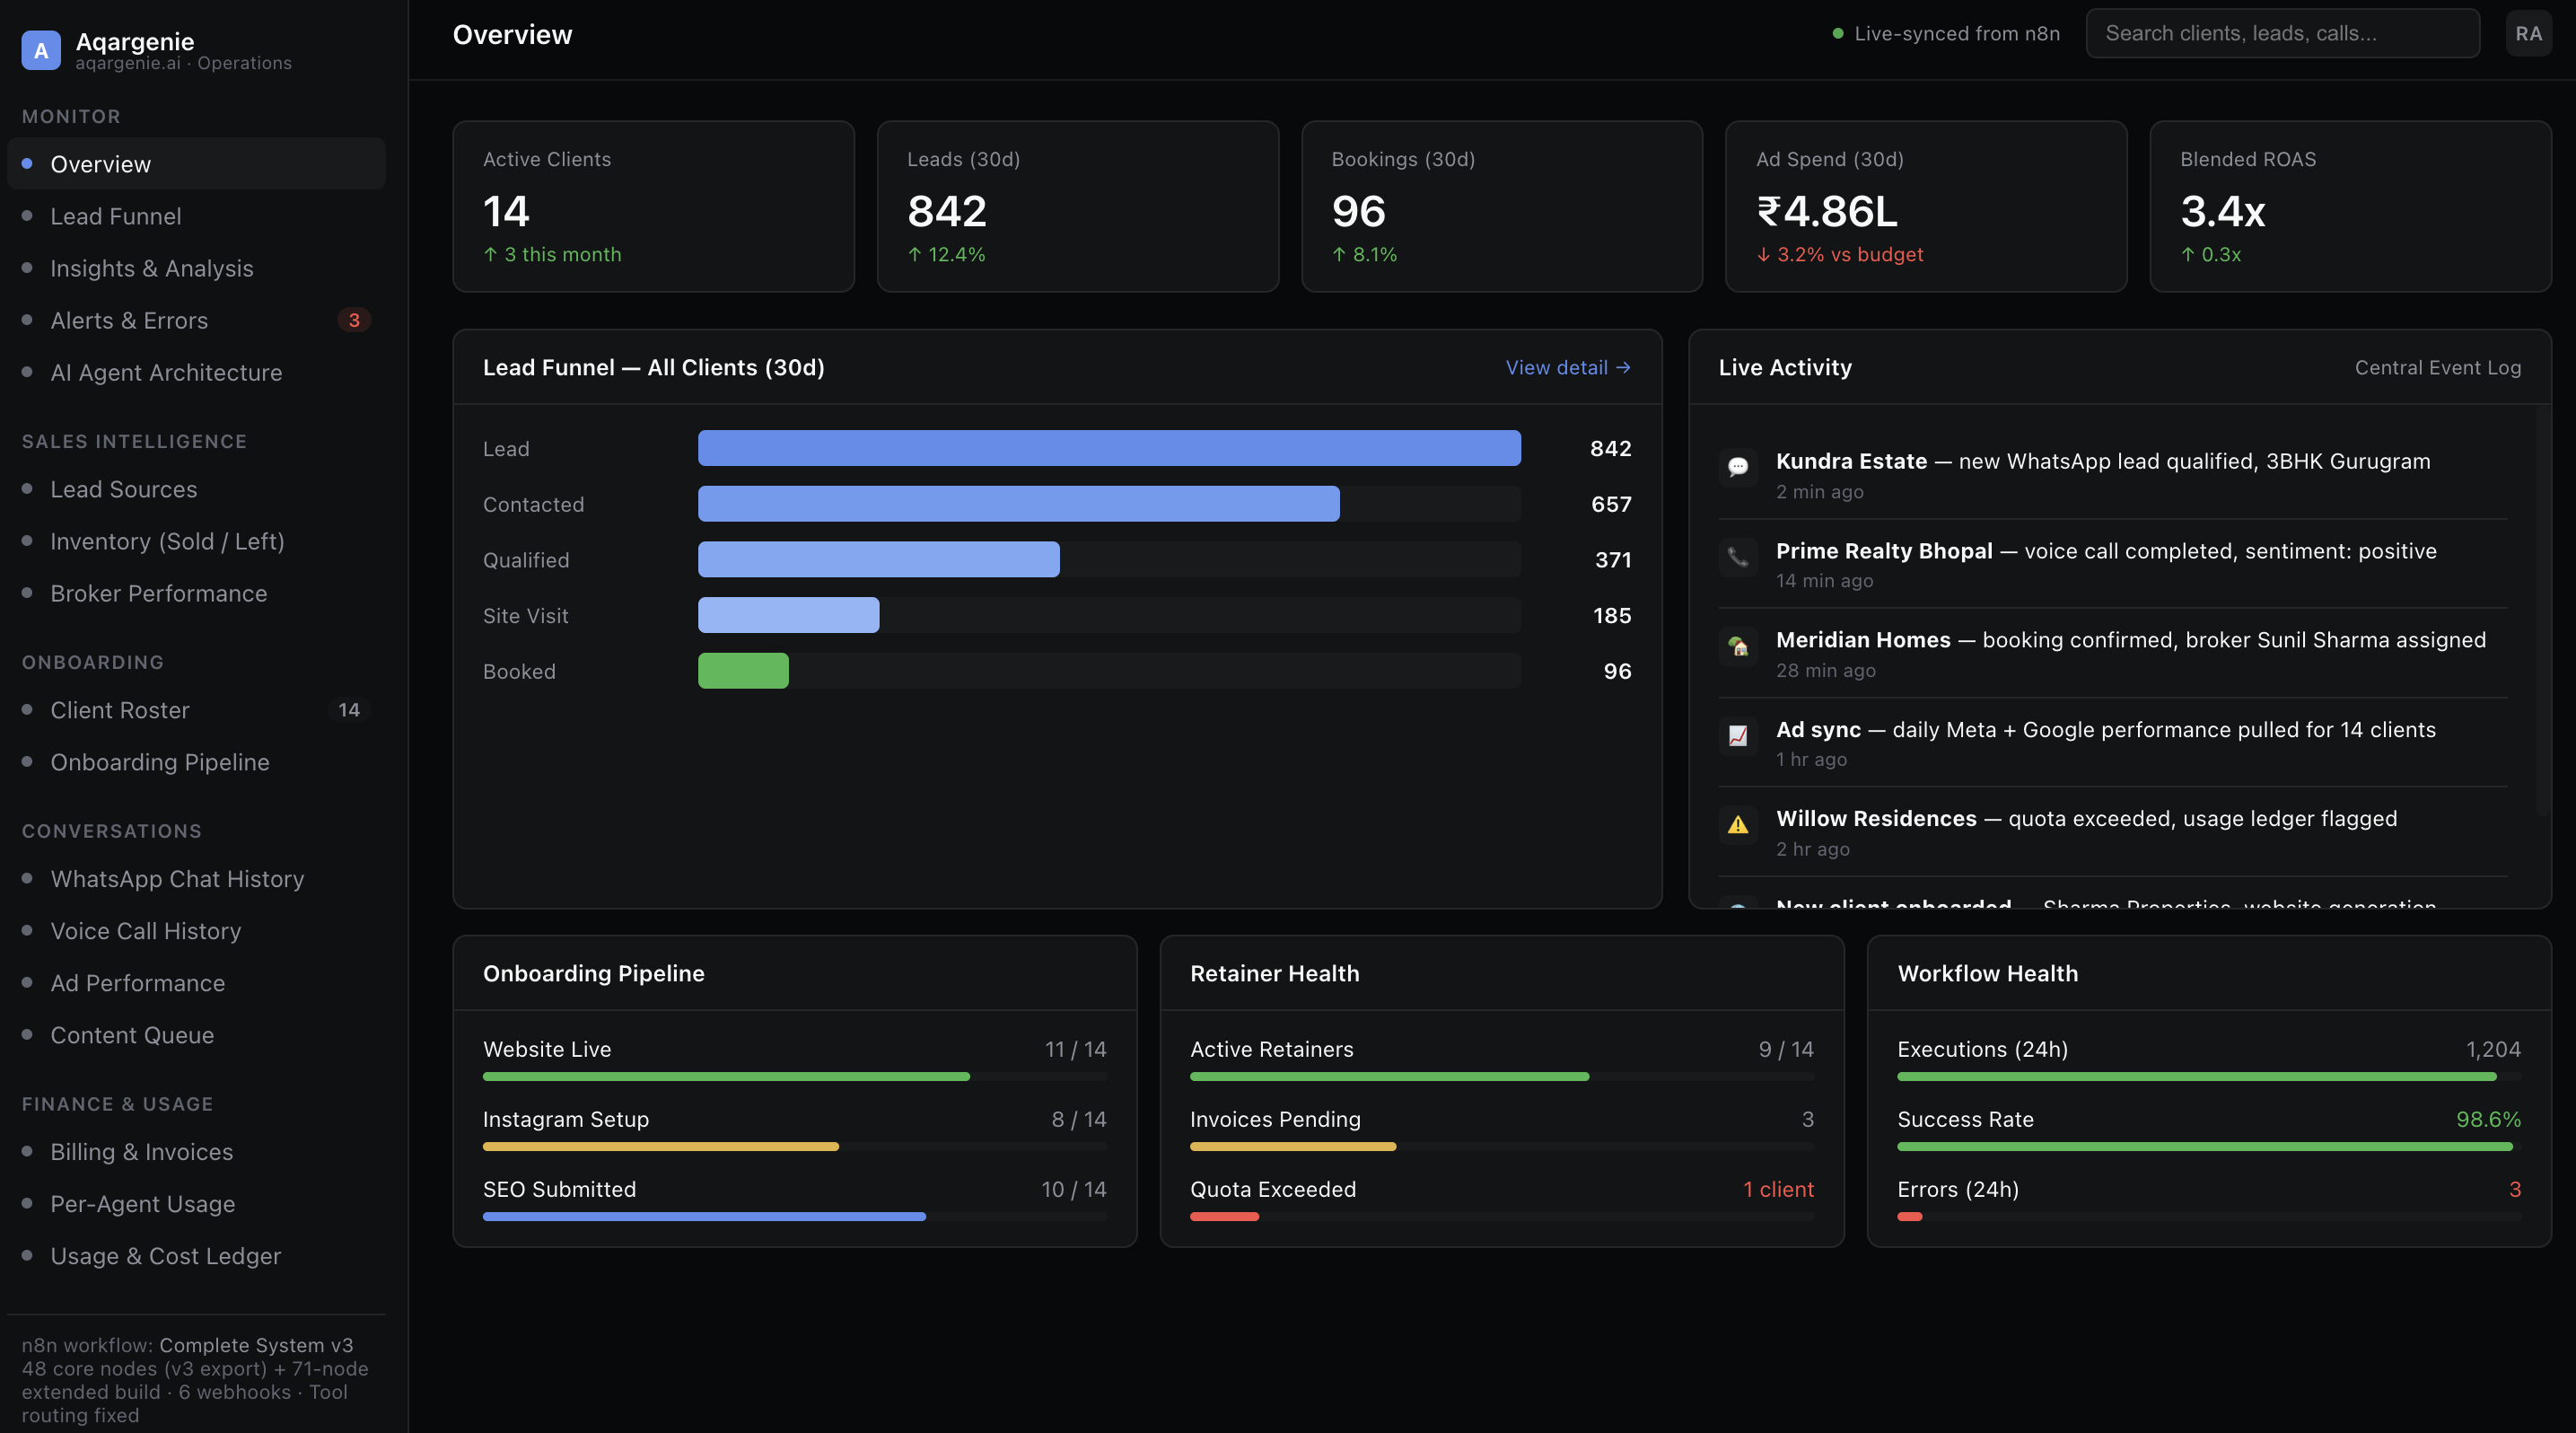
Task: Click the '3.2% vs budget' indicator
Action: point(1839,255)
